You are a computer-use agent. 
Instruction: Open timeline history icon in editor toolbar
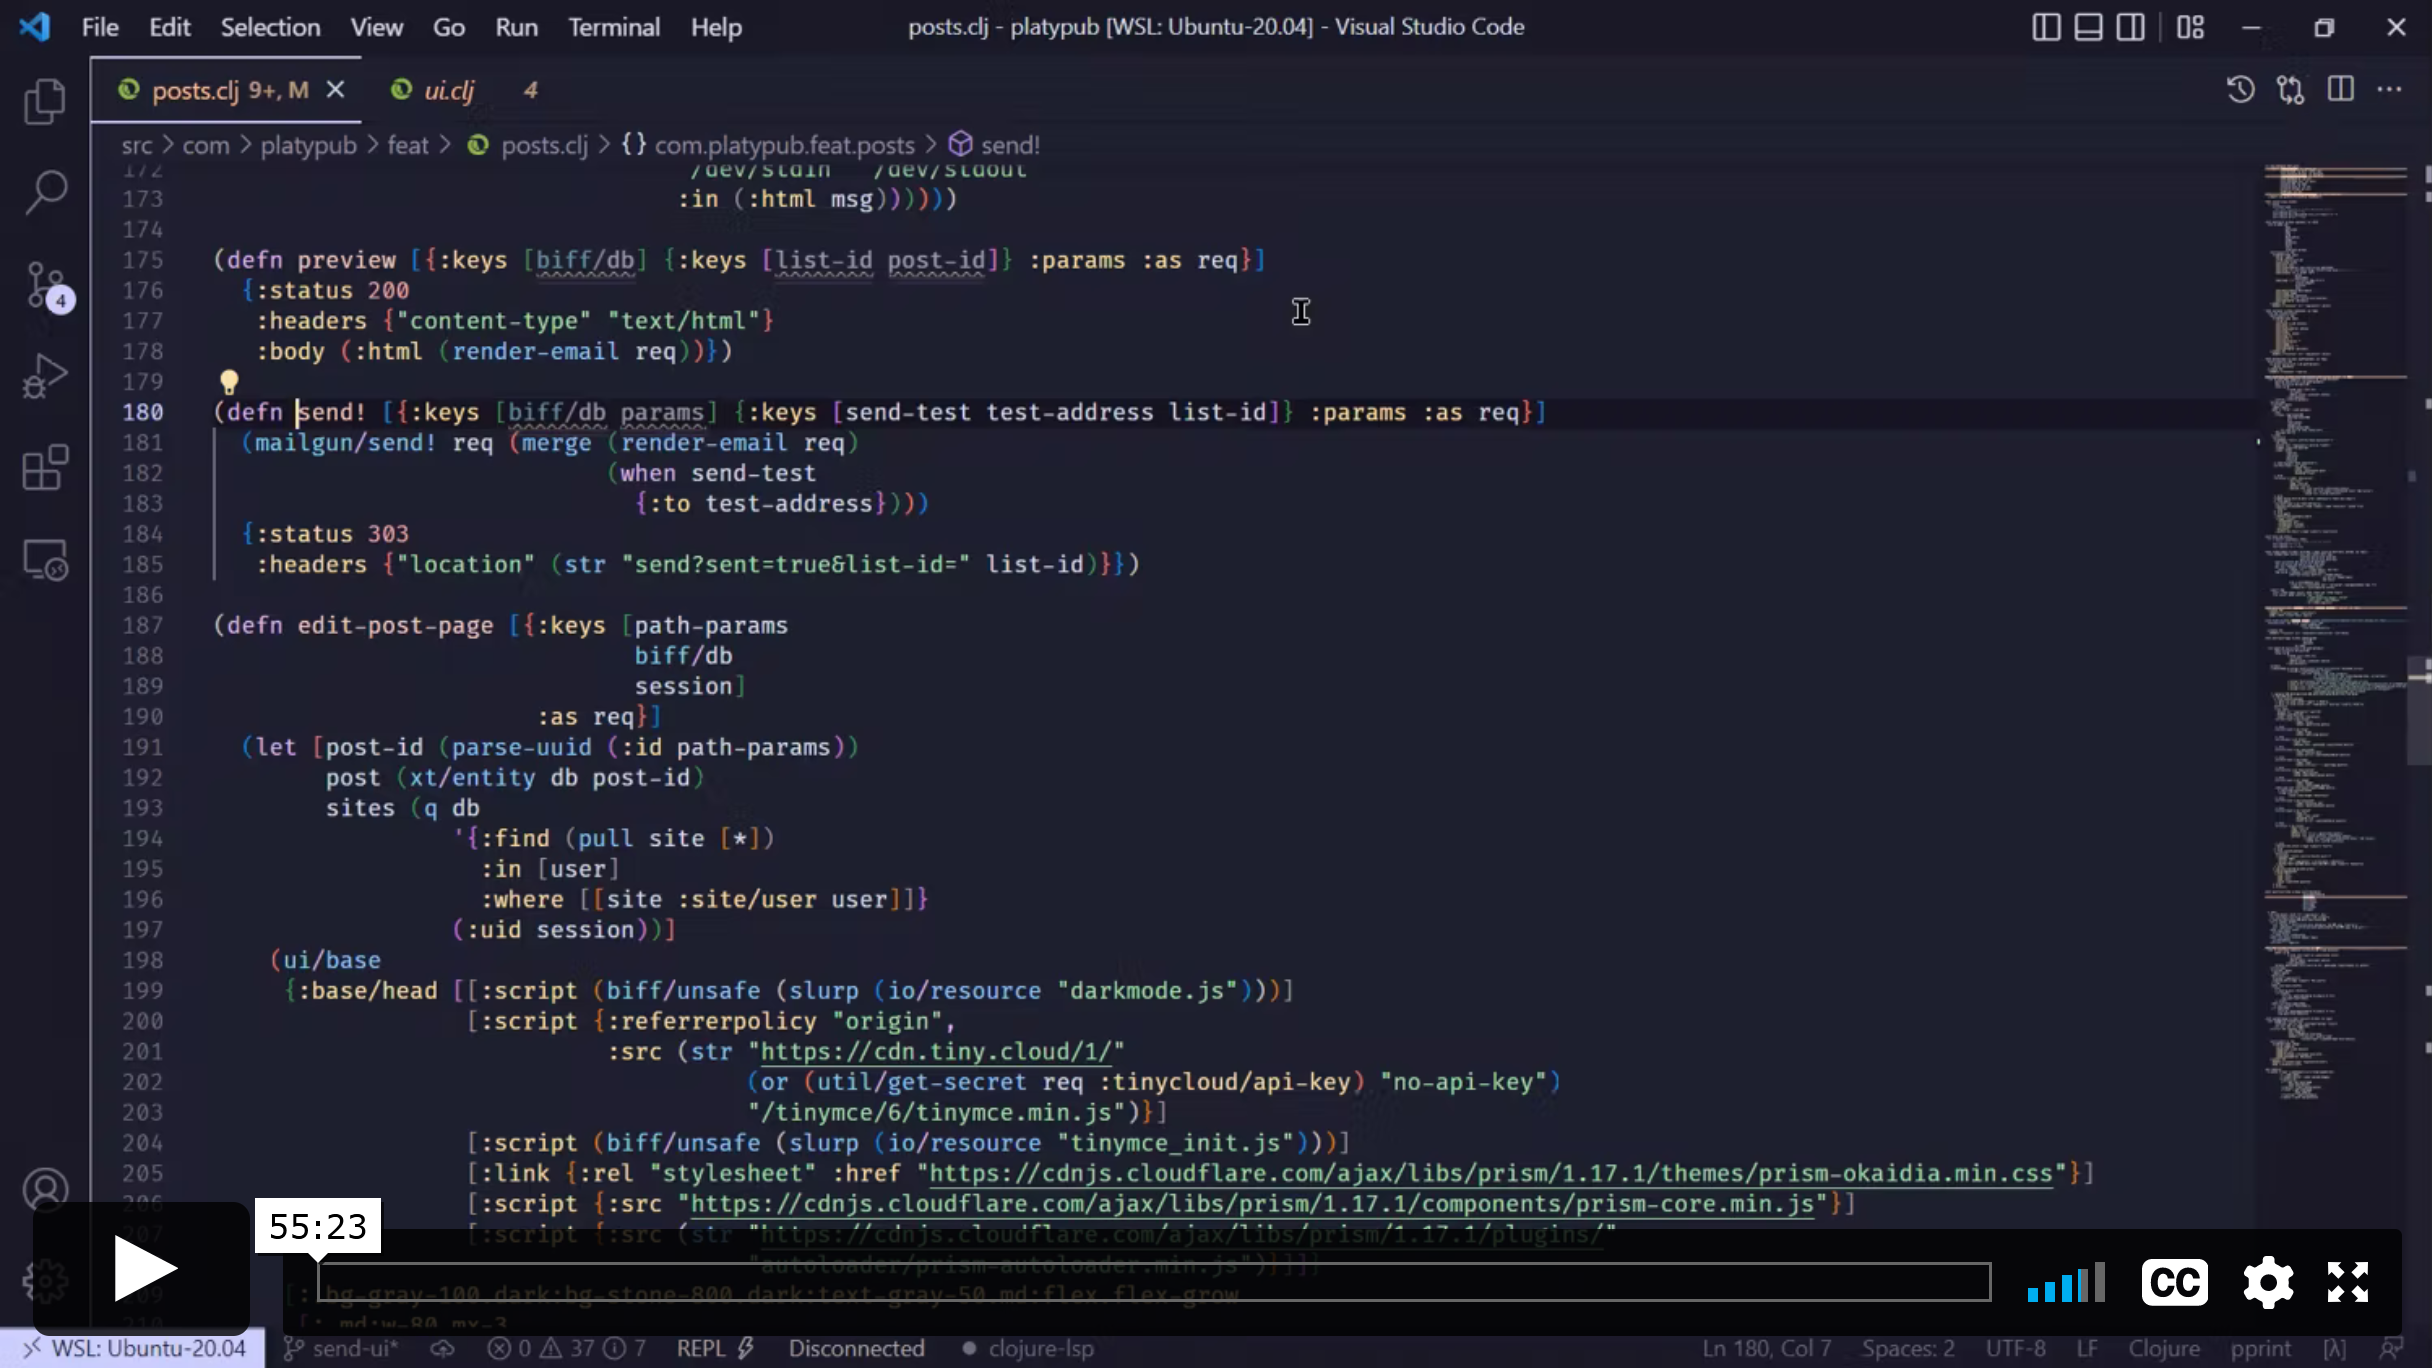(2241, 90)
